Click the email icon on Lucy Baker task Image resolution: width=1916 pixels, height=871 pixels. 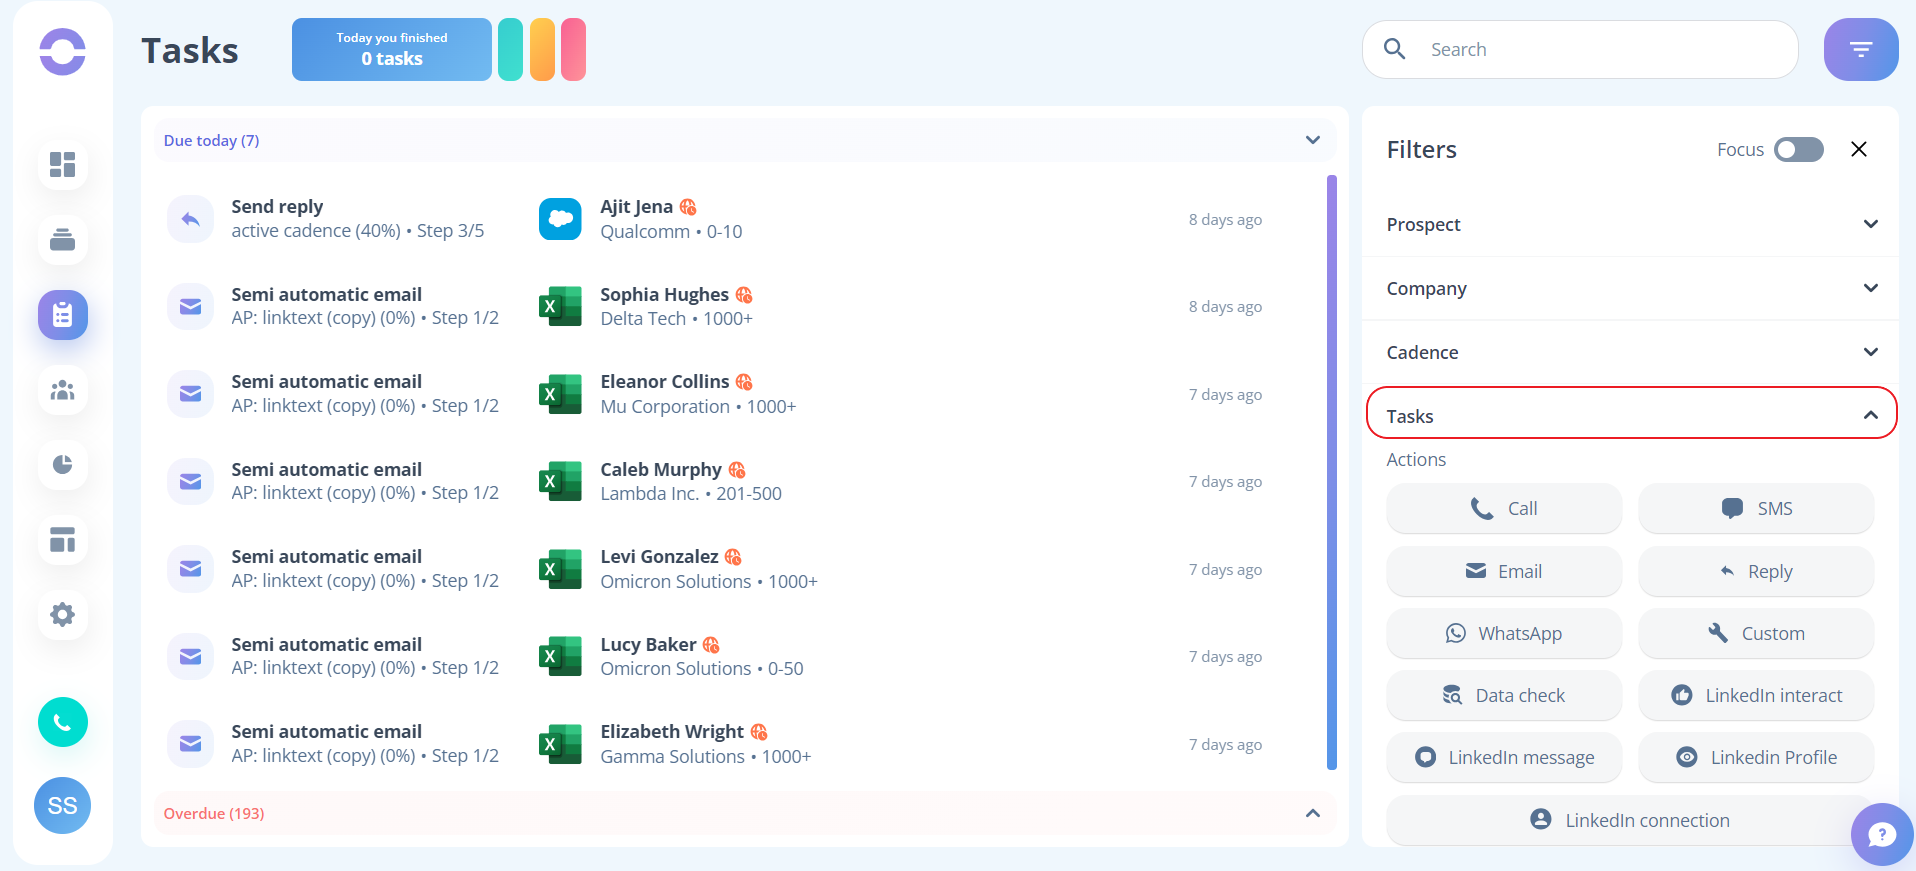point(190,657)
